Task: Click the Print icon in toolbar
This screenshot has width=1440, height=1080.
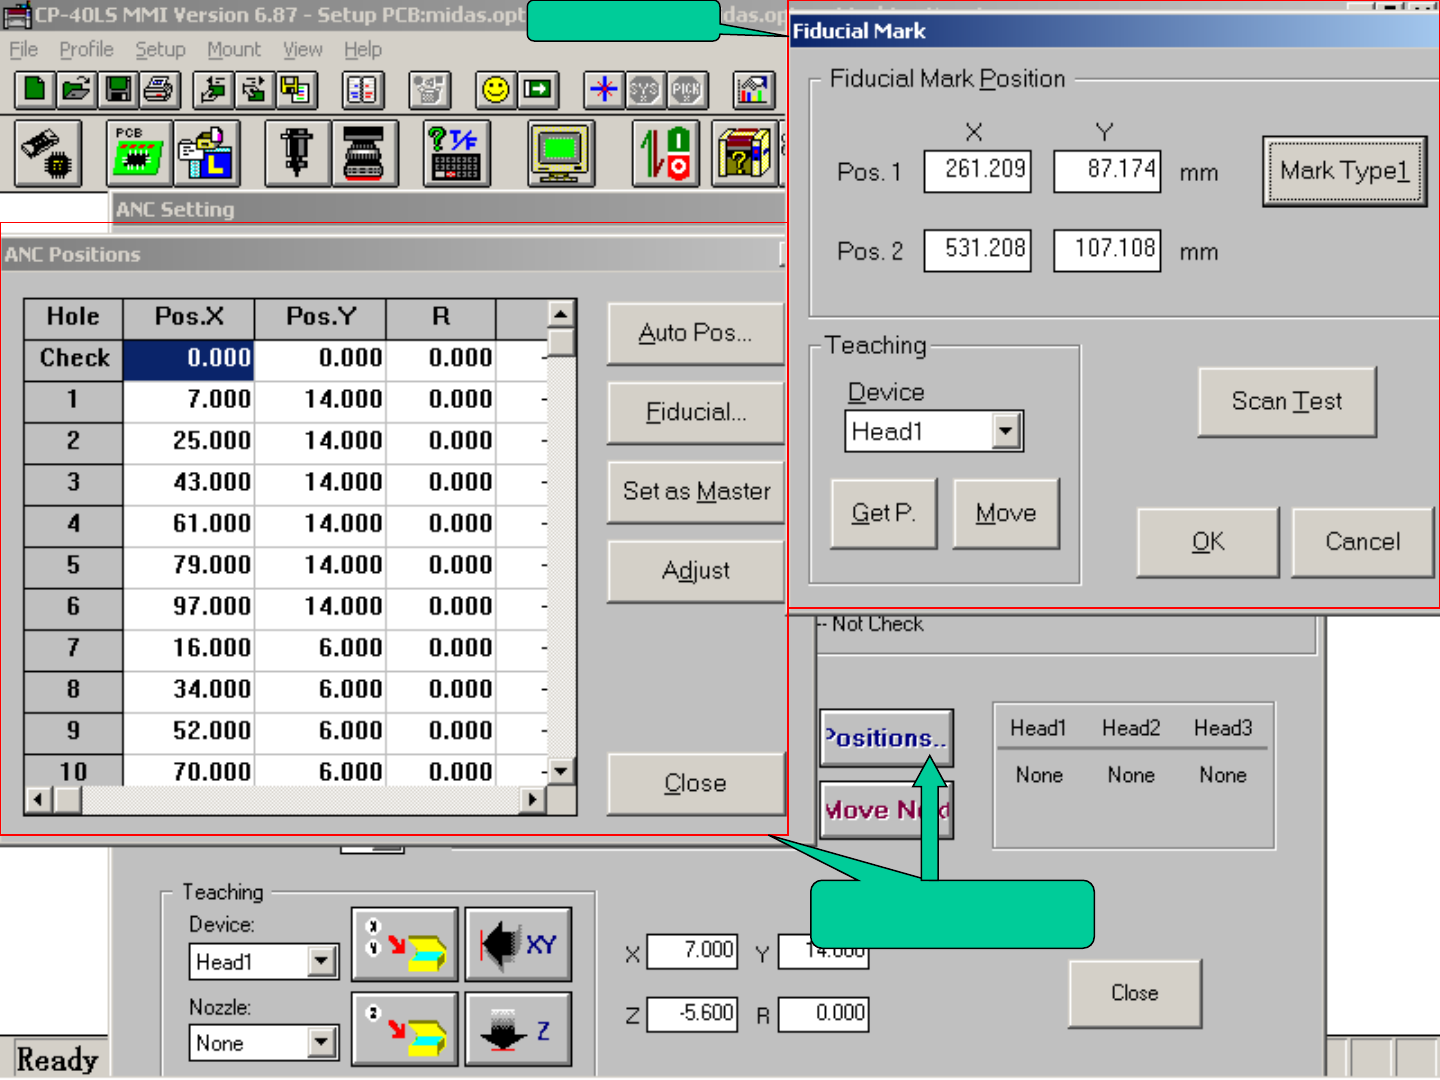Action: pyautogui.click(x=158, y=90)
